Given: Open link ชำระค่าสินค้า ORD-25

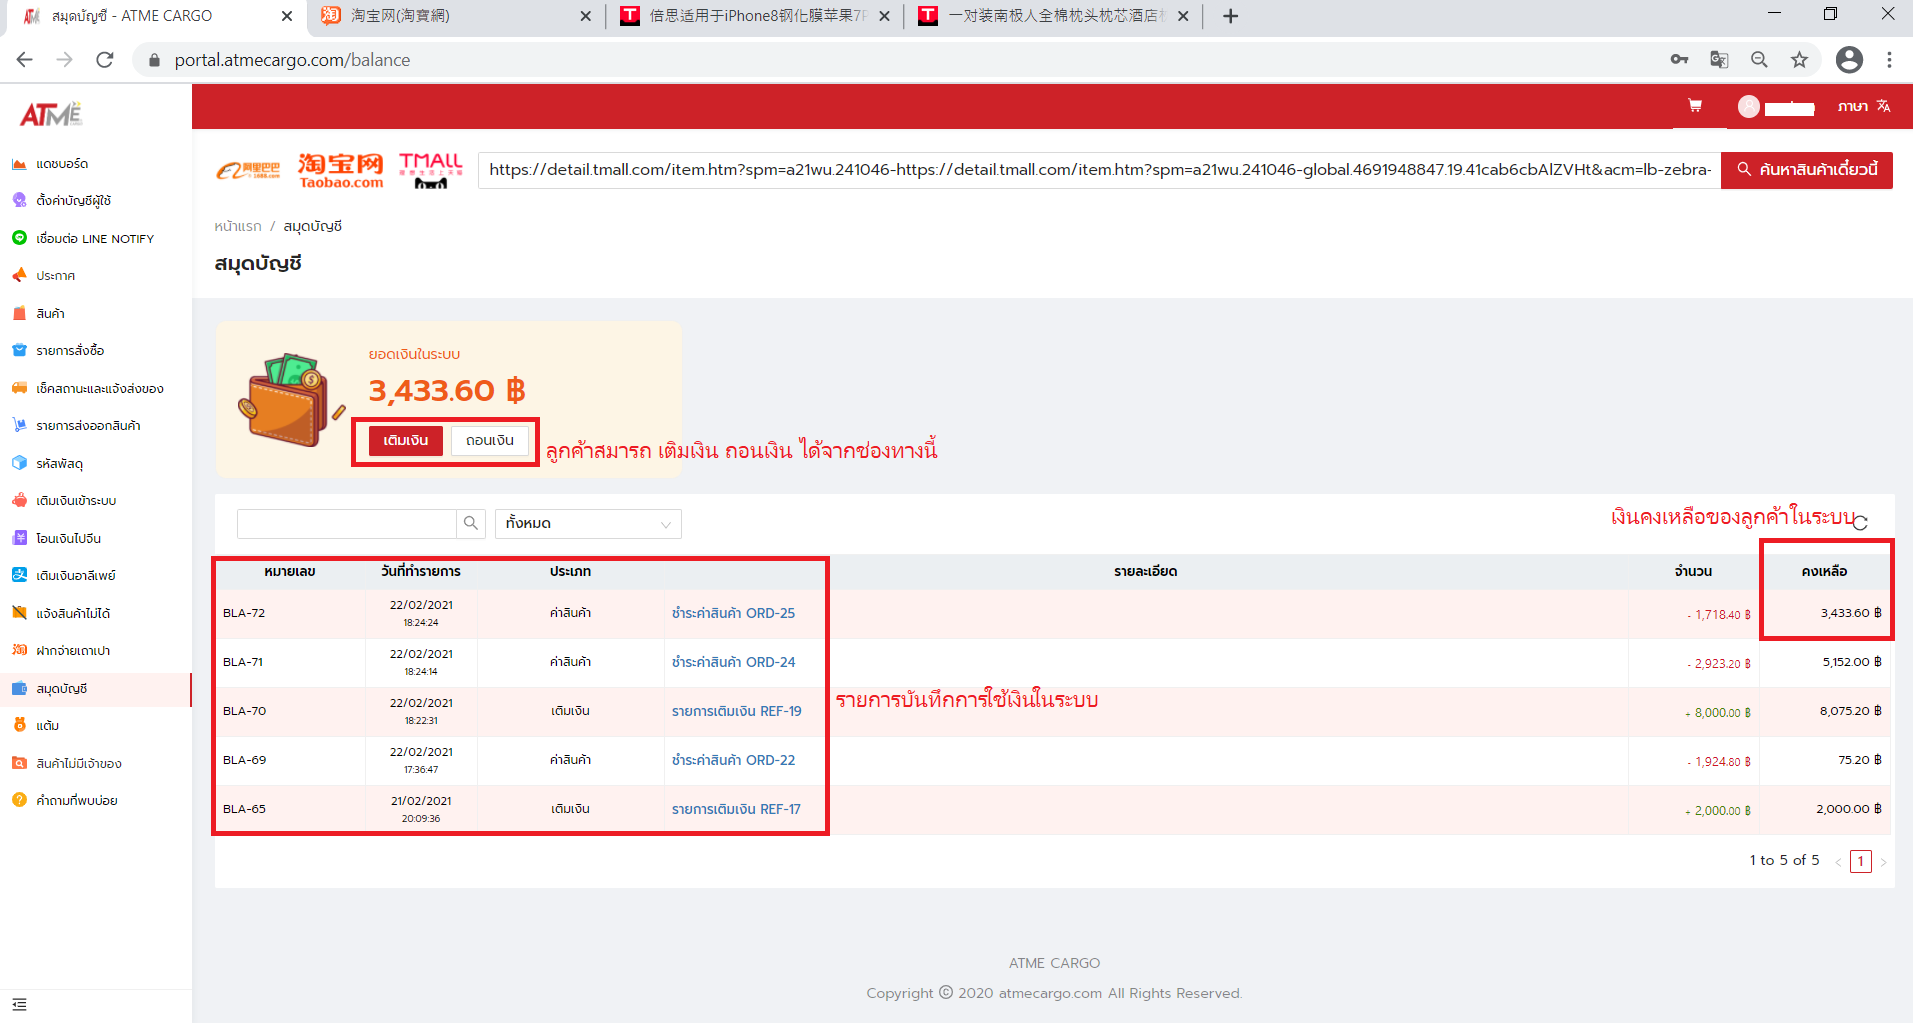Looking at the screenshot, I should click(733, 613).
